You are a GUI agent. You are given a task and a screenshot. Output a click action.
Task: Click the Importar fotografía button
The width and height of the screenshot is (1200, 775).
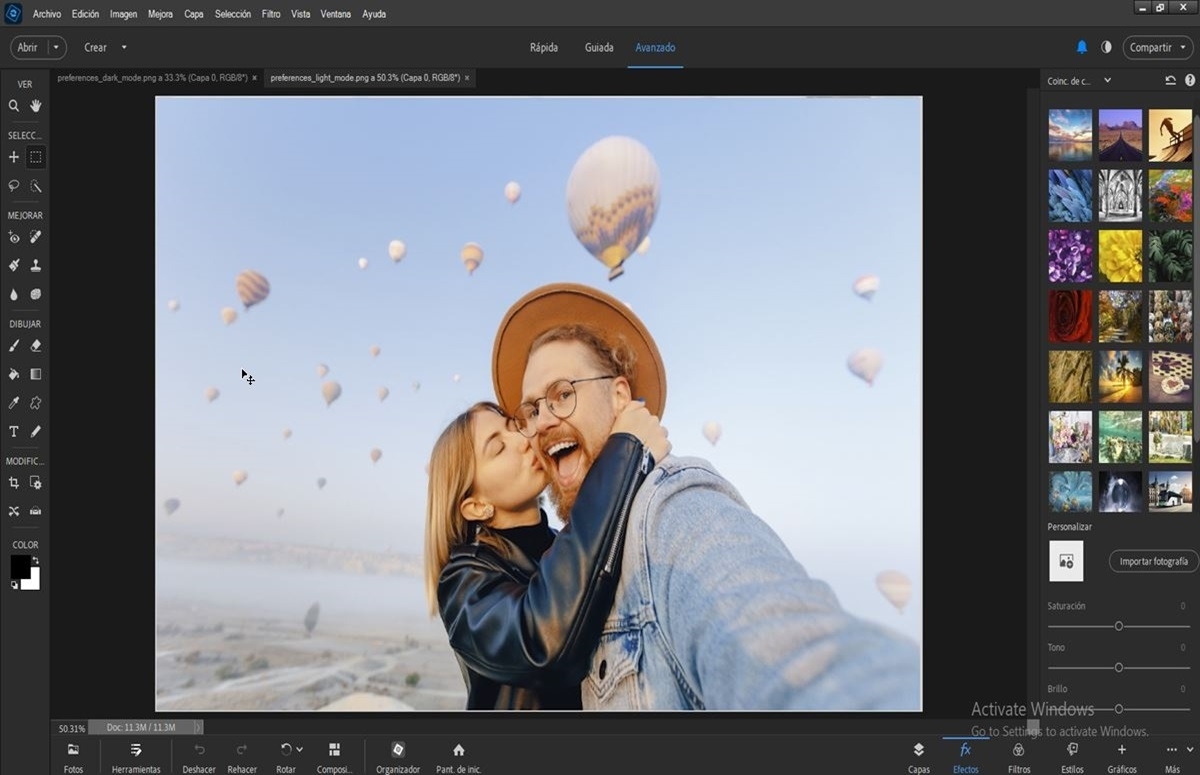coord(1153,562)
